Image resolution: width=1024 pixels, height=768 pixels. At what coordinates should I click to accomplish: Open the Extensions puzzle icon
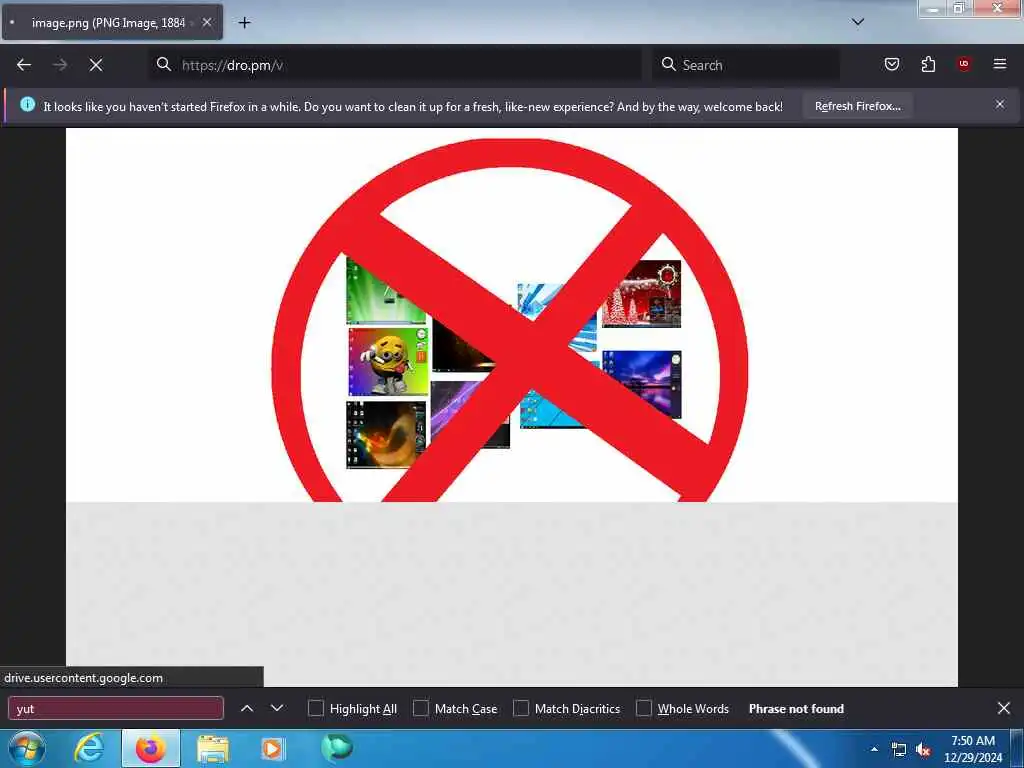click(x=928, y=64)
